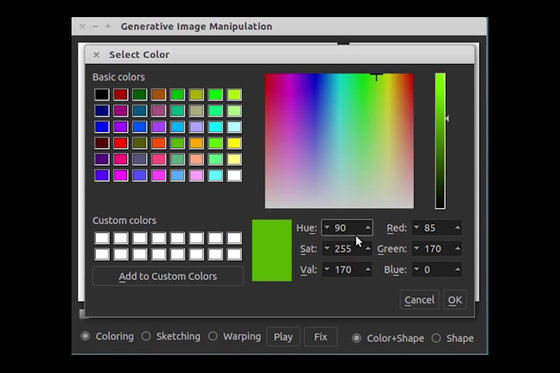Decrease Green value with down arrow
Viewport: 560px width, 373px height.
pyautogui.click(x=416, y=248)
